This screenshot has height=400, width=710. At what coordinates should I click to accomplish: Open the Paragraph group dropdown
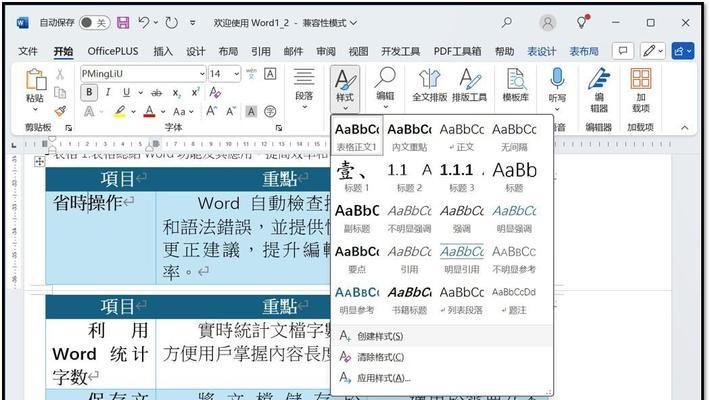click(x=304, y=89)
